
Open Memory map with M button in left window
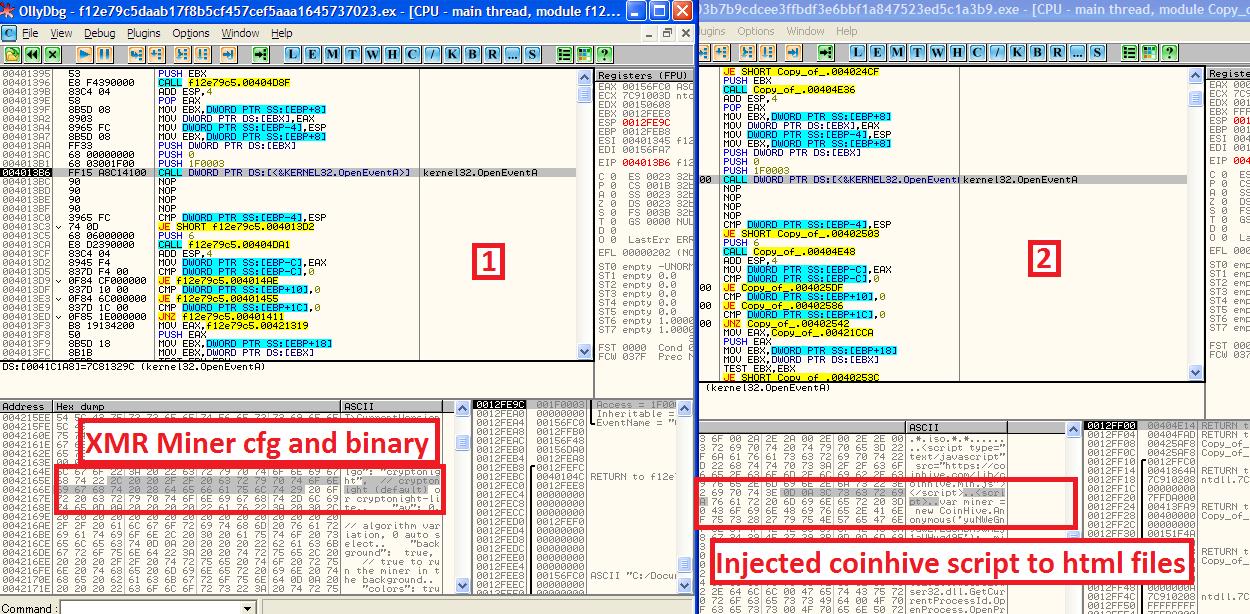point(331,53)
